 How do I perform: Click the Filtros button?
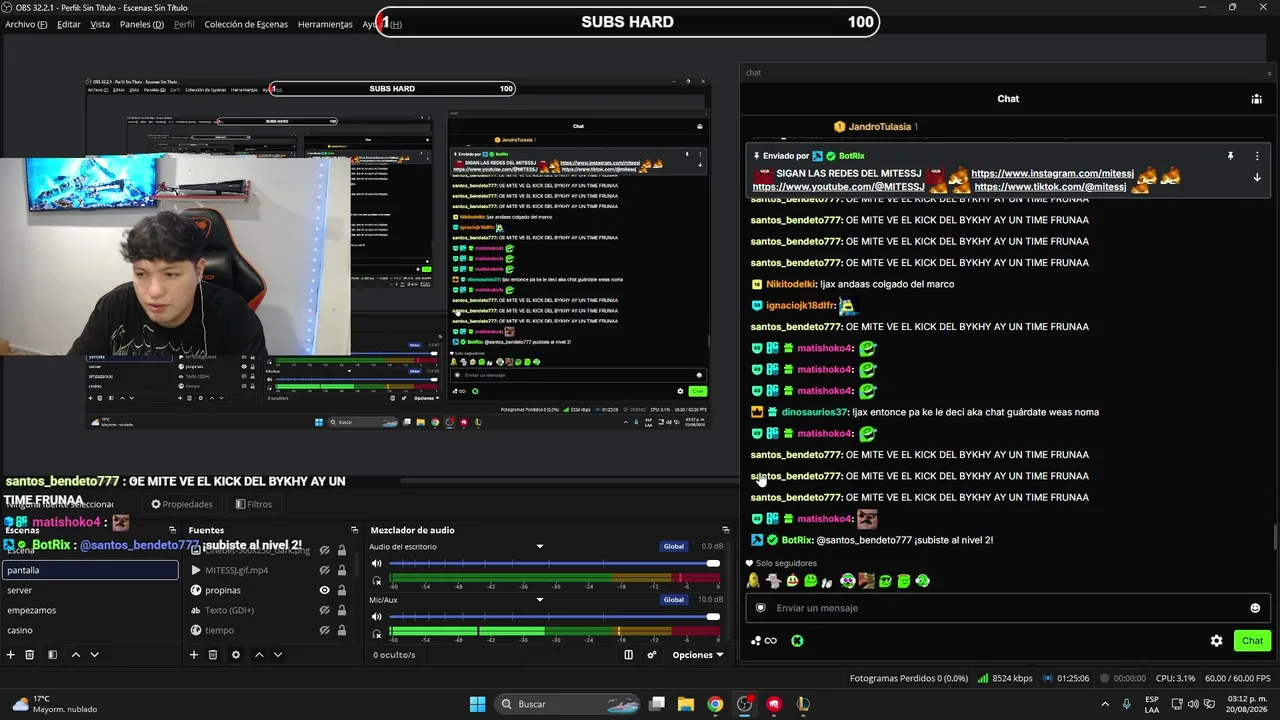coord(254,504)
